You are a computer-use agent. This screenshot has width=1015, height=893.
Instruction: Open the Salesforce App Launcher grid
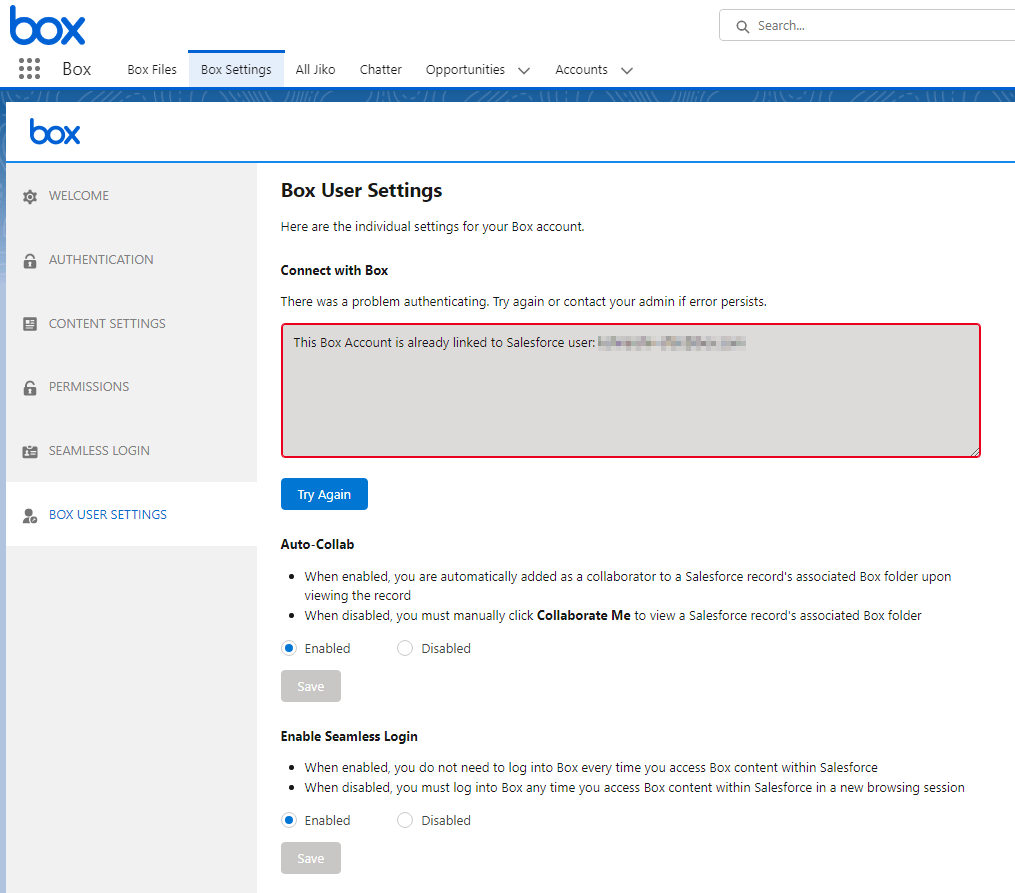[29, 69]
